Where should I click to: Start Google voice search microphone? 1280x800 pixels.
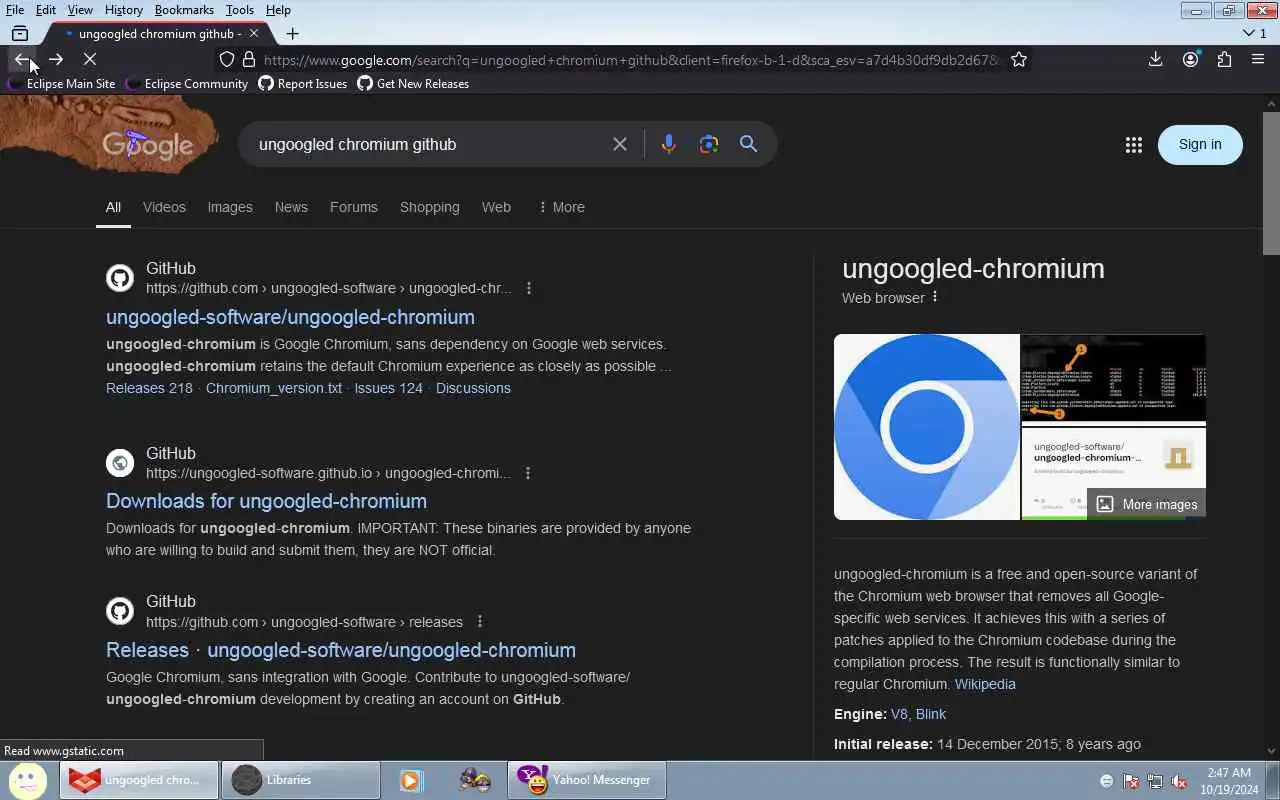[669, 144]
